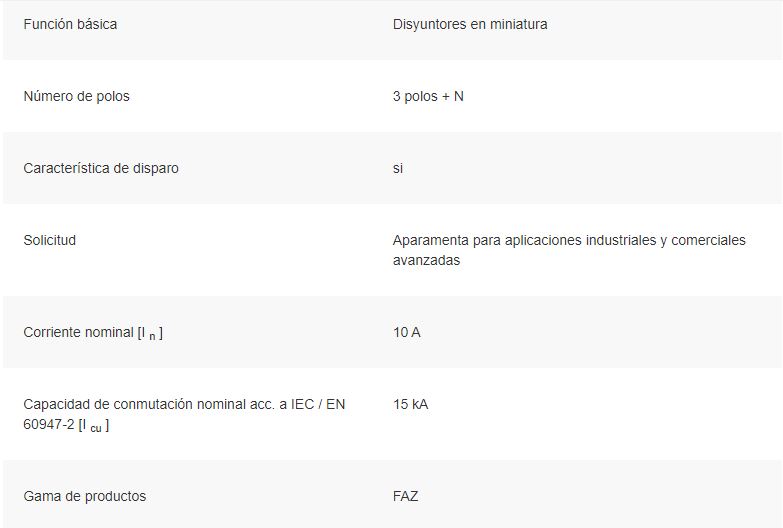Image resolution: width=783 pixels, height=528 pixels.
Task: Select the '10 A' value
Action: coord(406,332)
